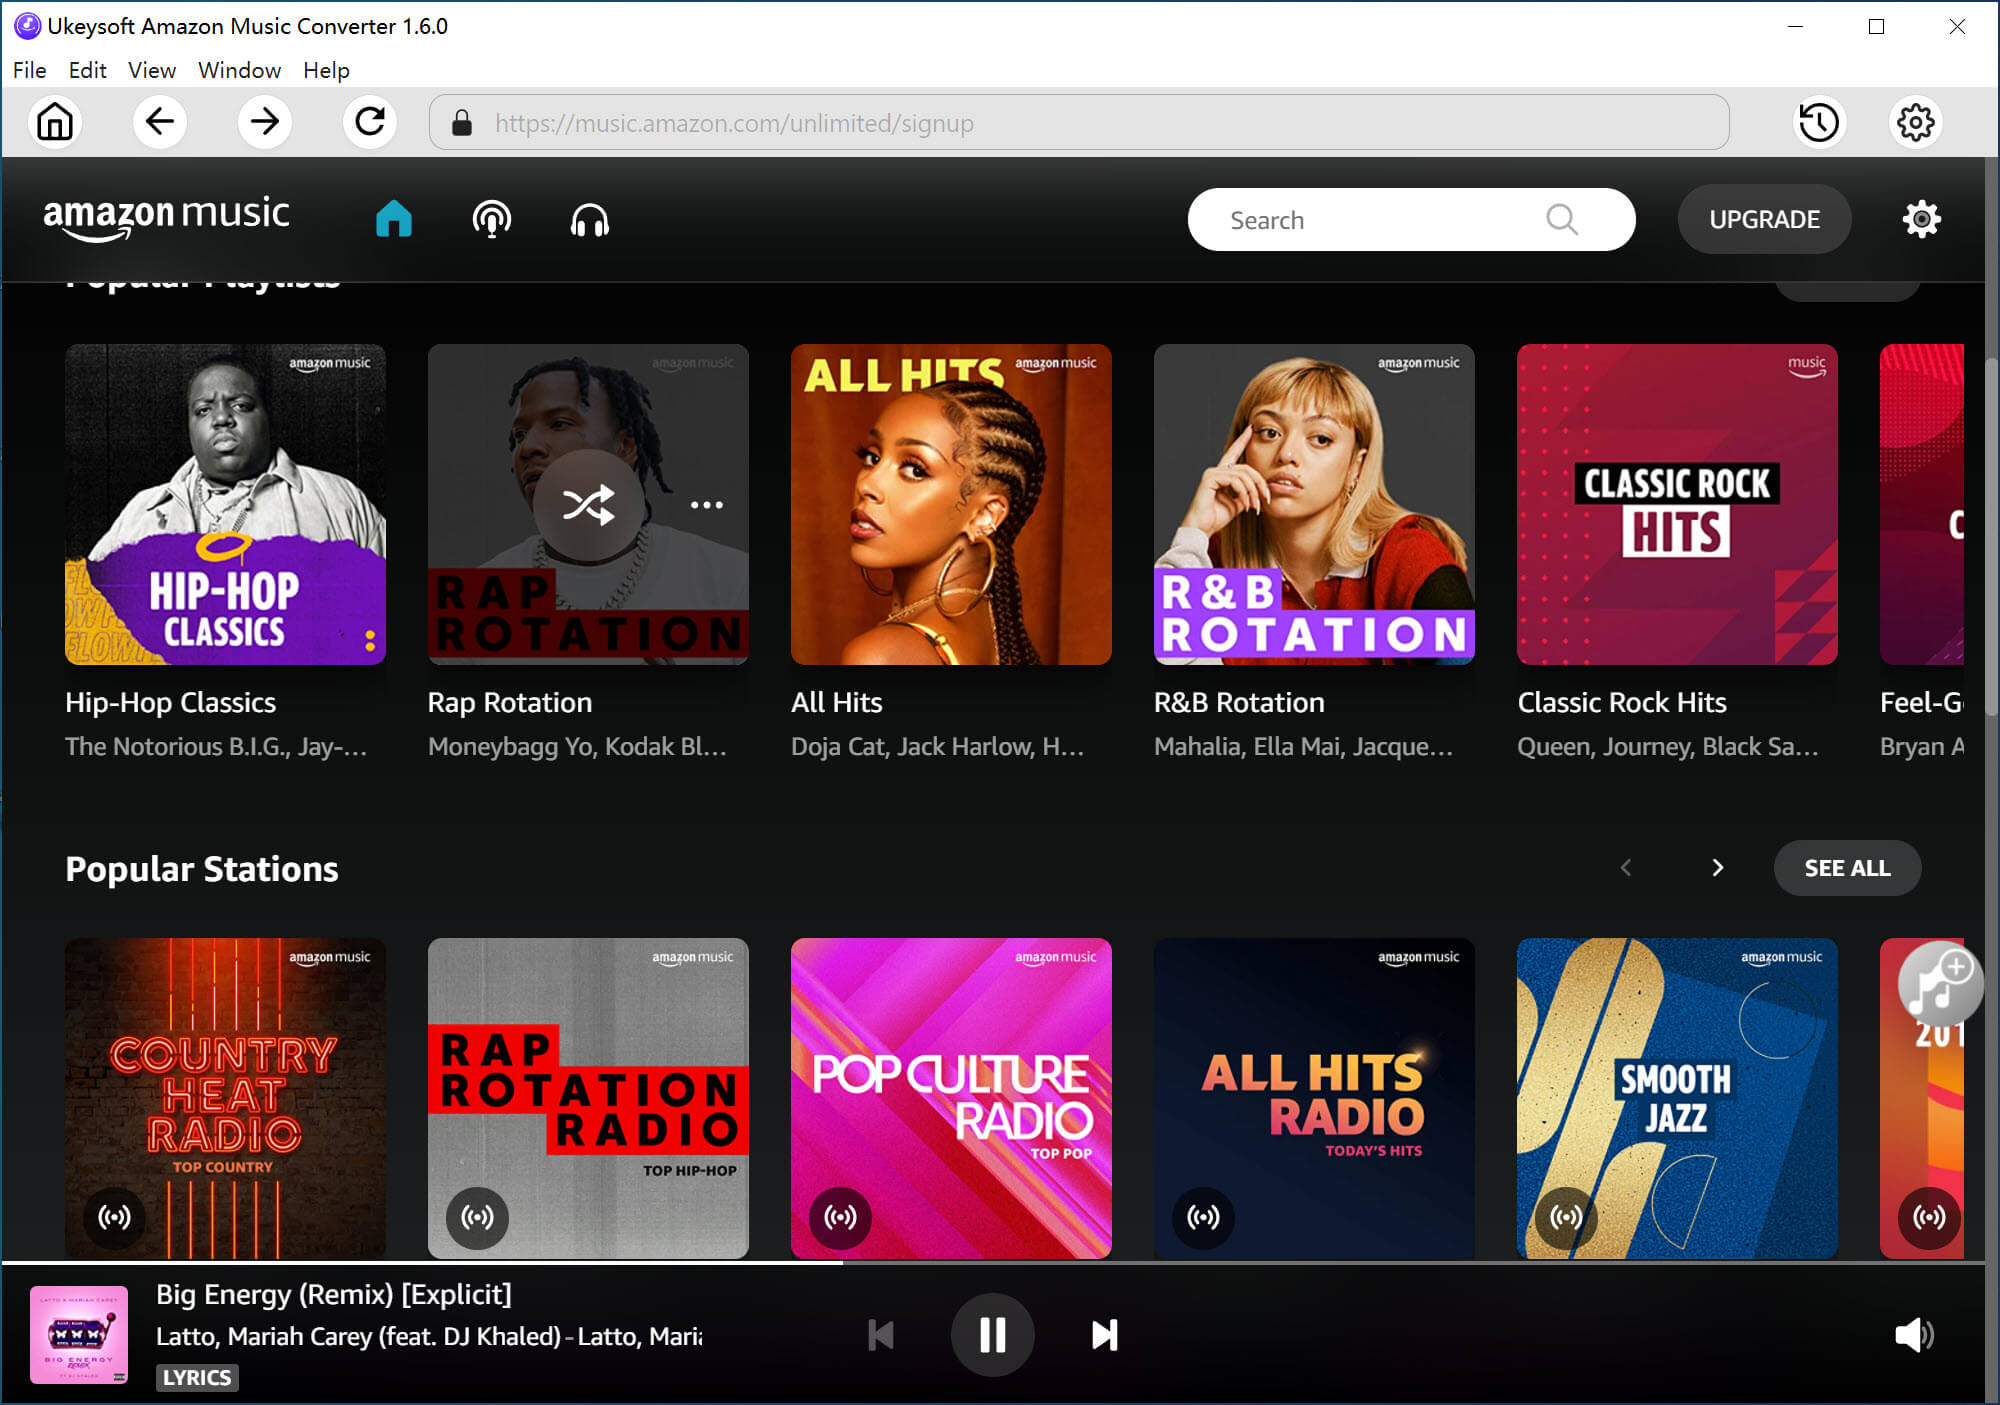Open Amazon Music settings gear beside Upgrade
Screen dimensions: 2000x1405
[x=1921, y=219]
